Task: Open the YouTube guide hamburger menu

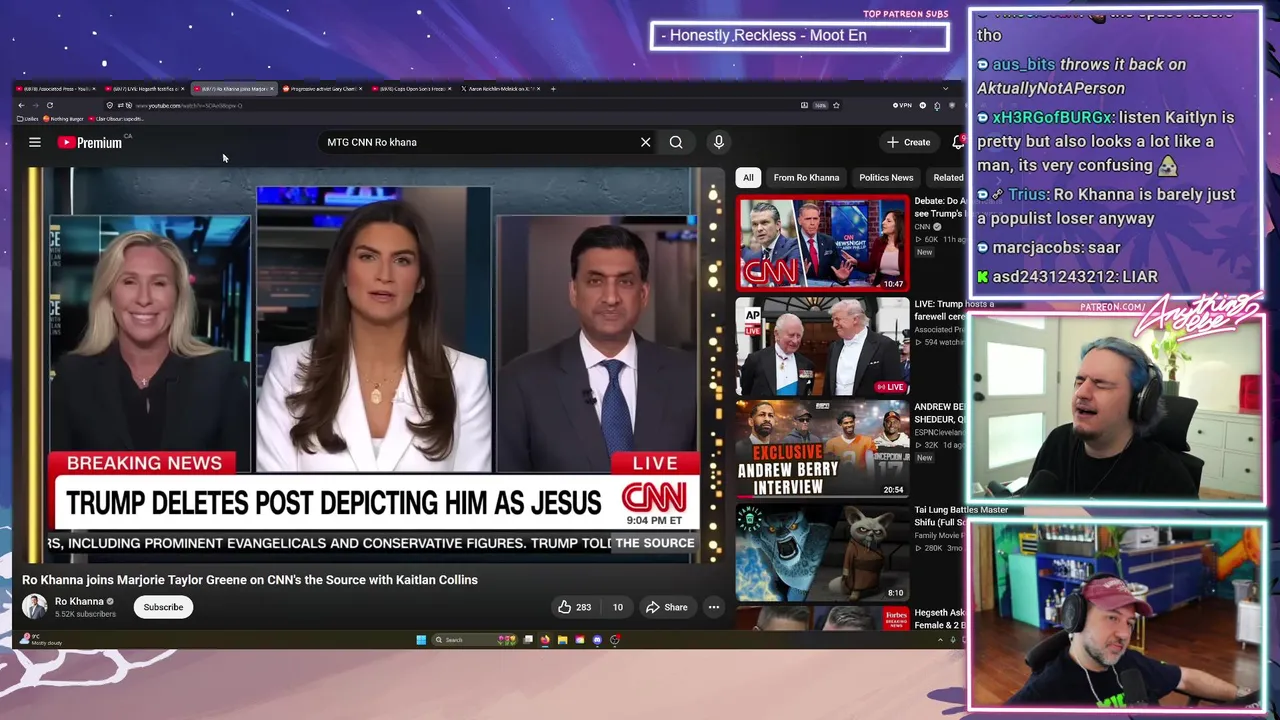Action: pyautogui.click(x=34, y=142)
